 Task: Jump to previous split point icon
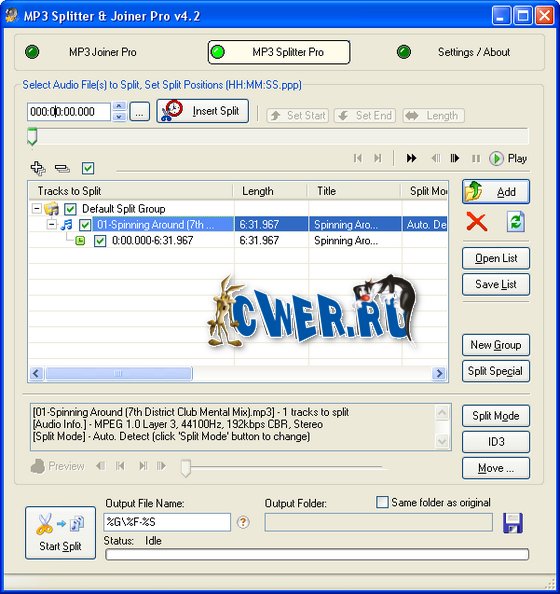tap(357, 158)
